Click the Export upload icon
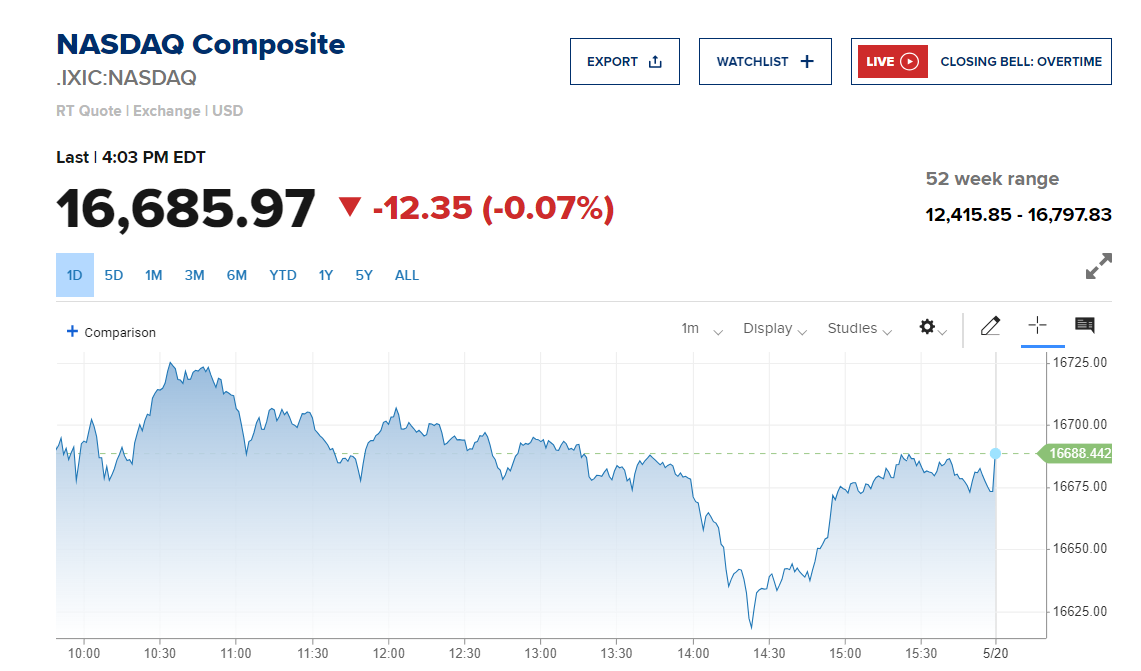The width and height of the screenshot is (1141, 671). click(655, 62)
